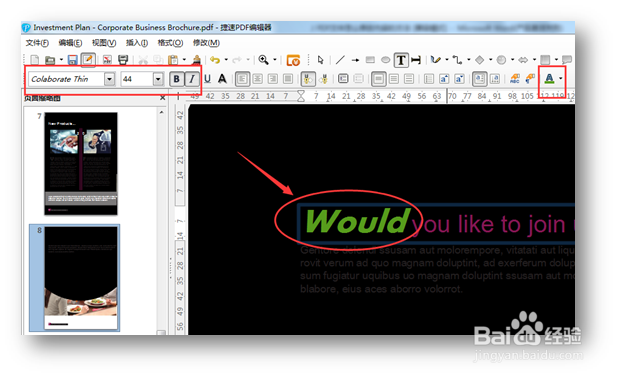617x377 pixels.
Task: Click the Font color A swatch
Action: [x=549, y=79]
